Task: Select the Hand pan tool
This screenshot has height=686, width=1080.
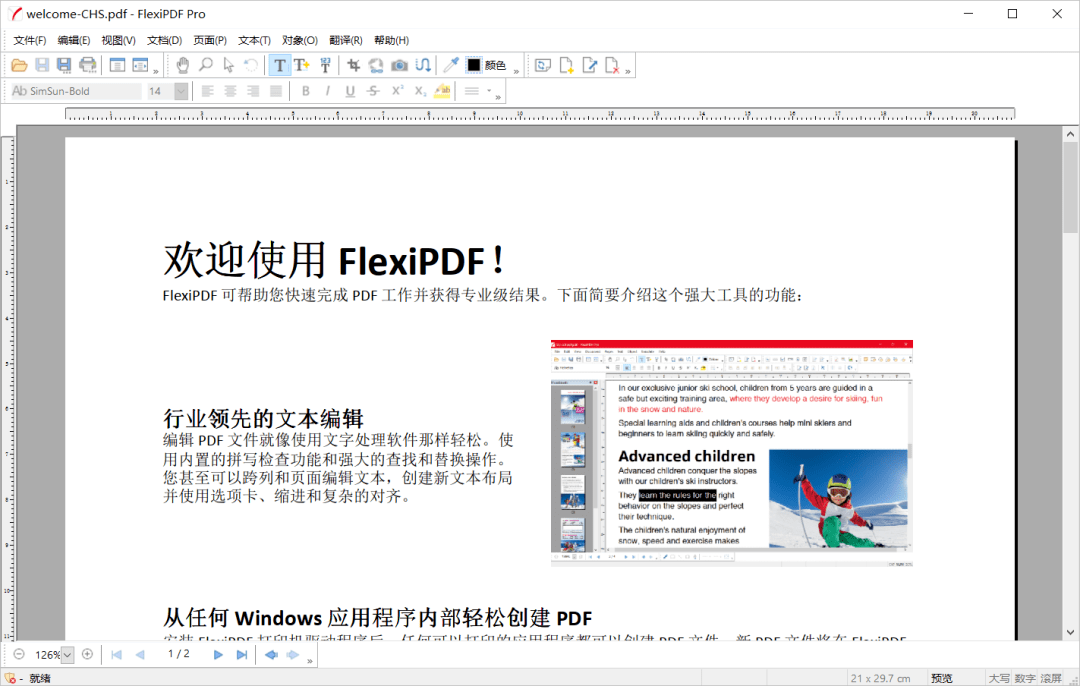Action: pyautogui.click(x=183, y=65)
